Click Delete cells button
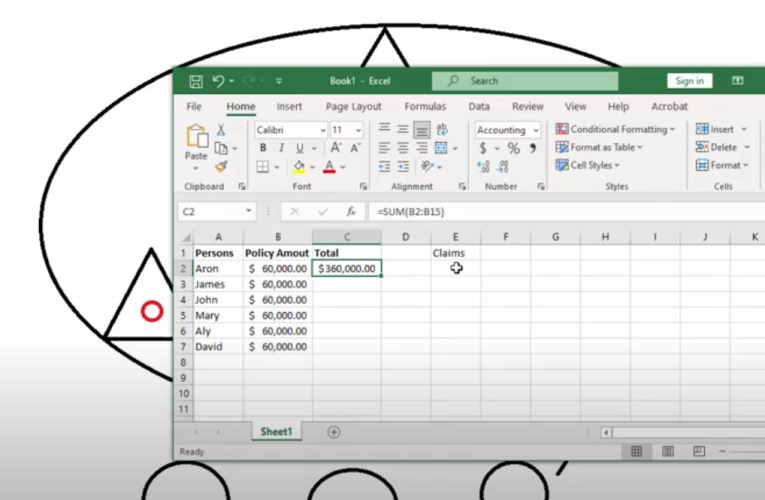 point(716,147)
